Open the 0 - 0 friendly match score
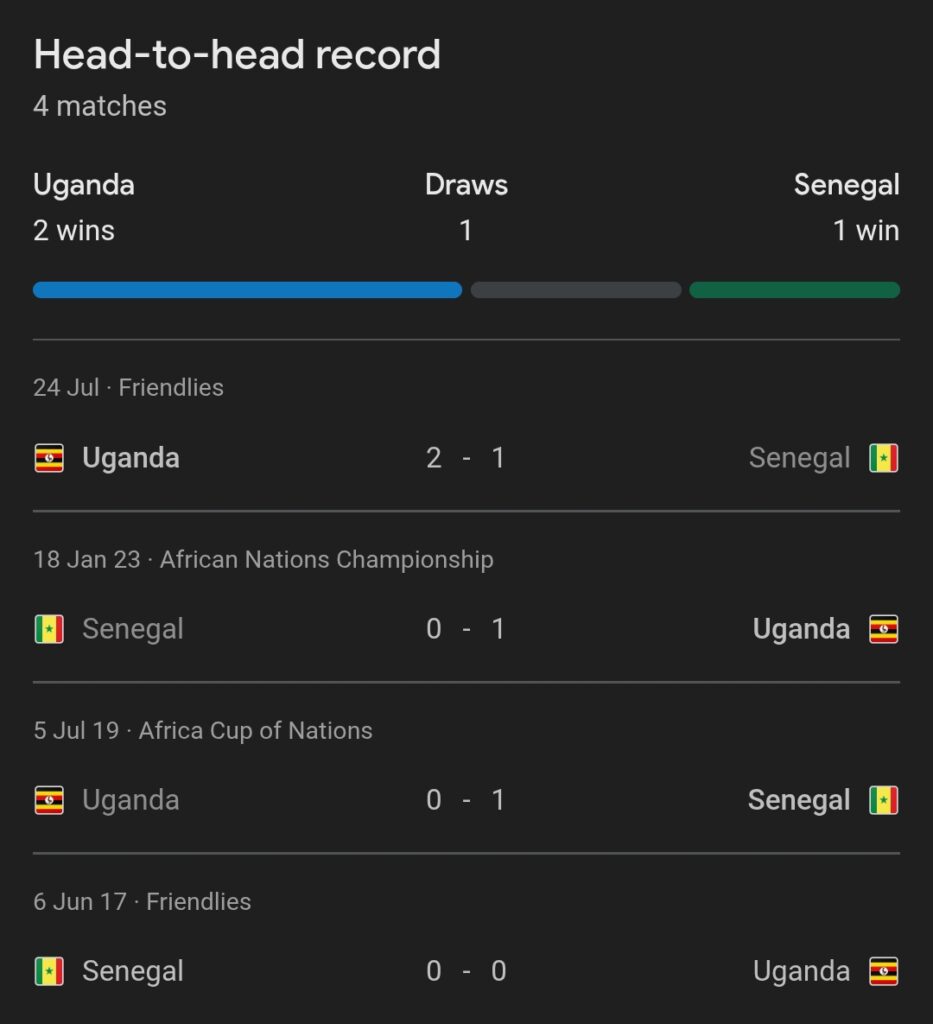Viewport: 933px width, 1024px height. pyautogui.click(x=466, y=971)
